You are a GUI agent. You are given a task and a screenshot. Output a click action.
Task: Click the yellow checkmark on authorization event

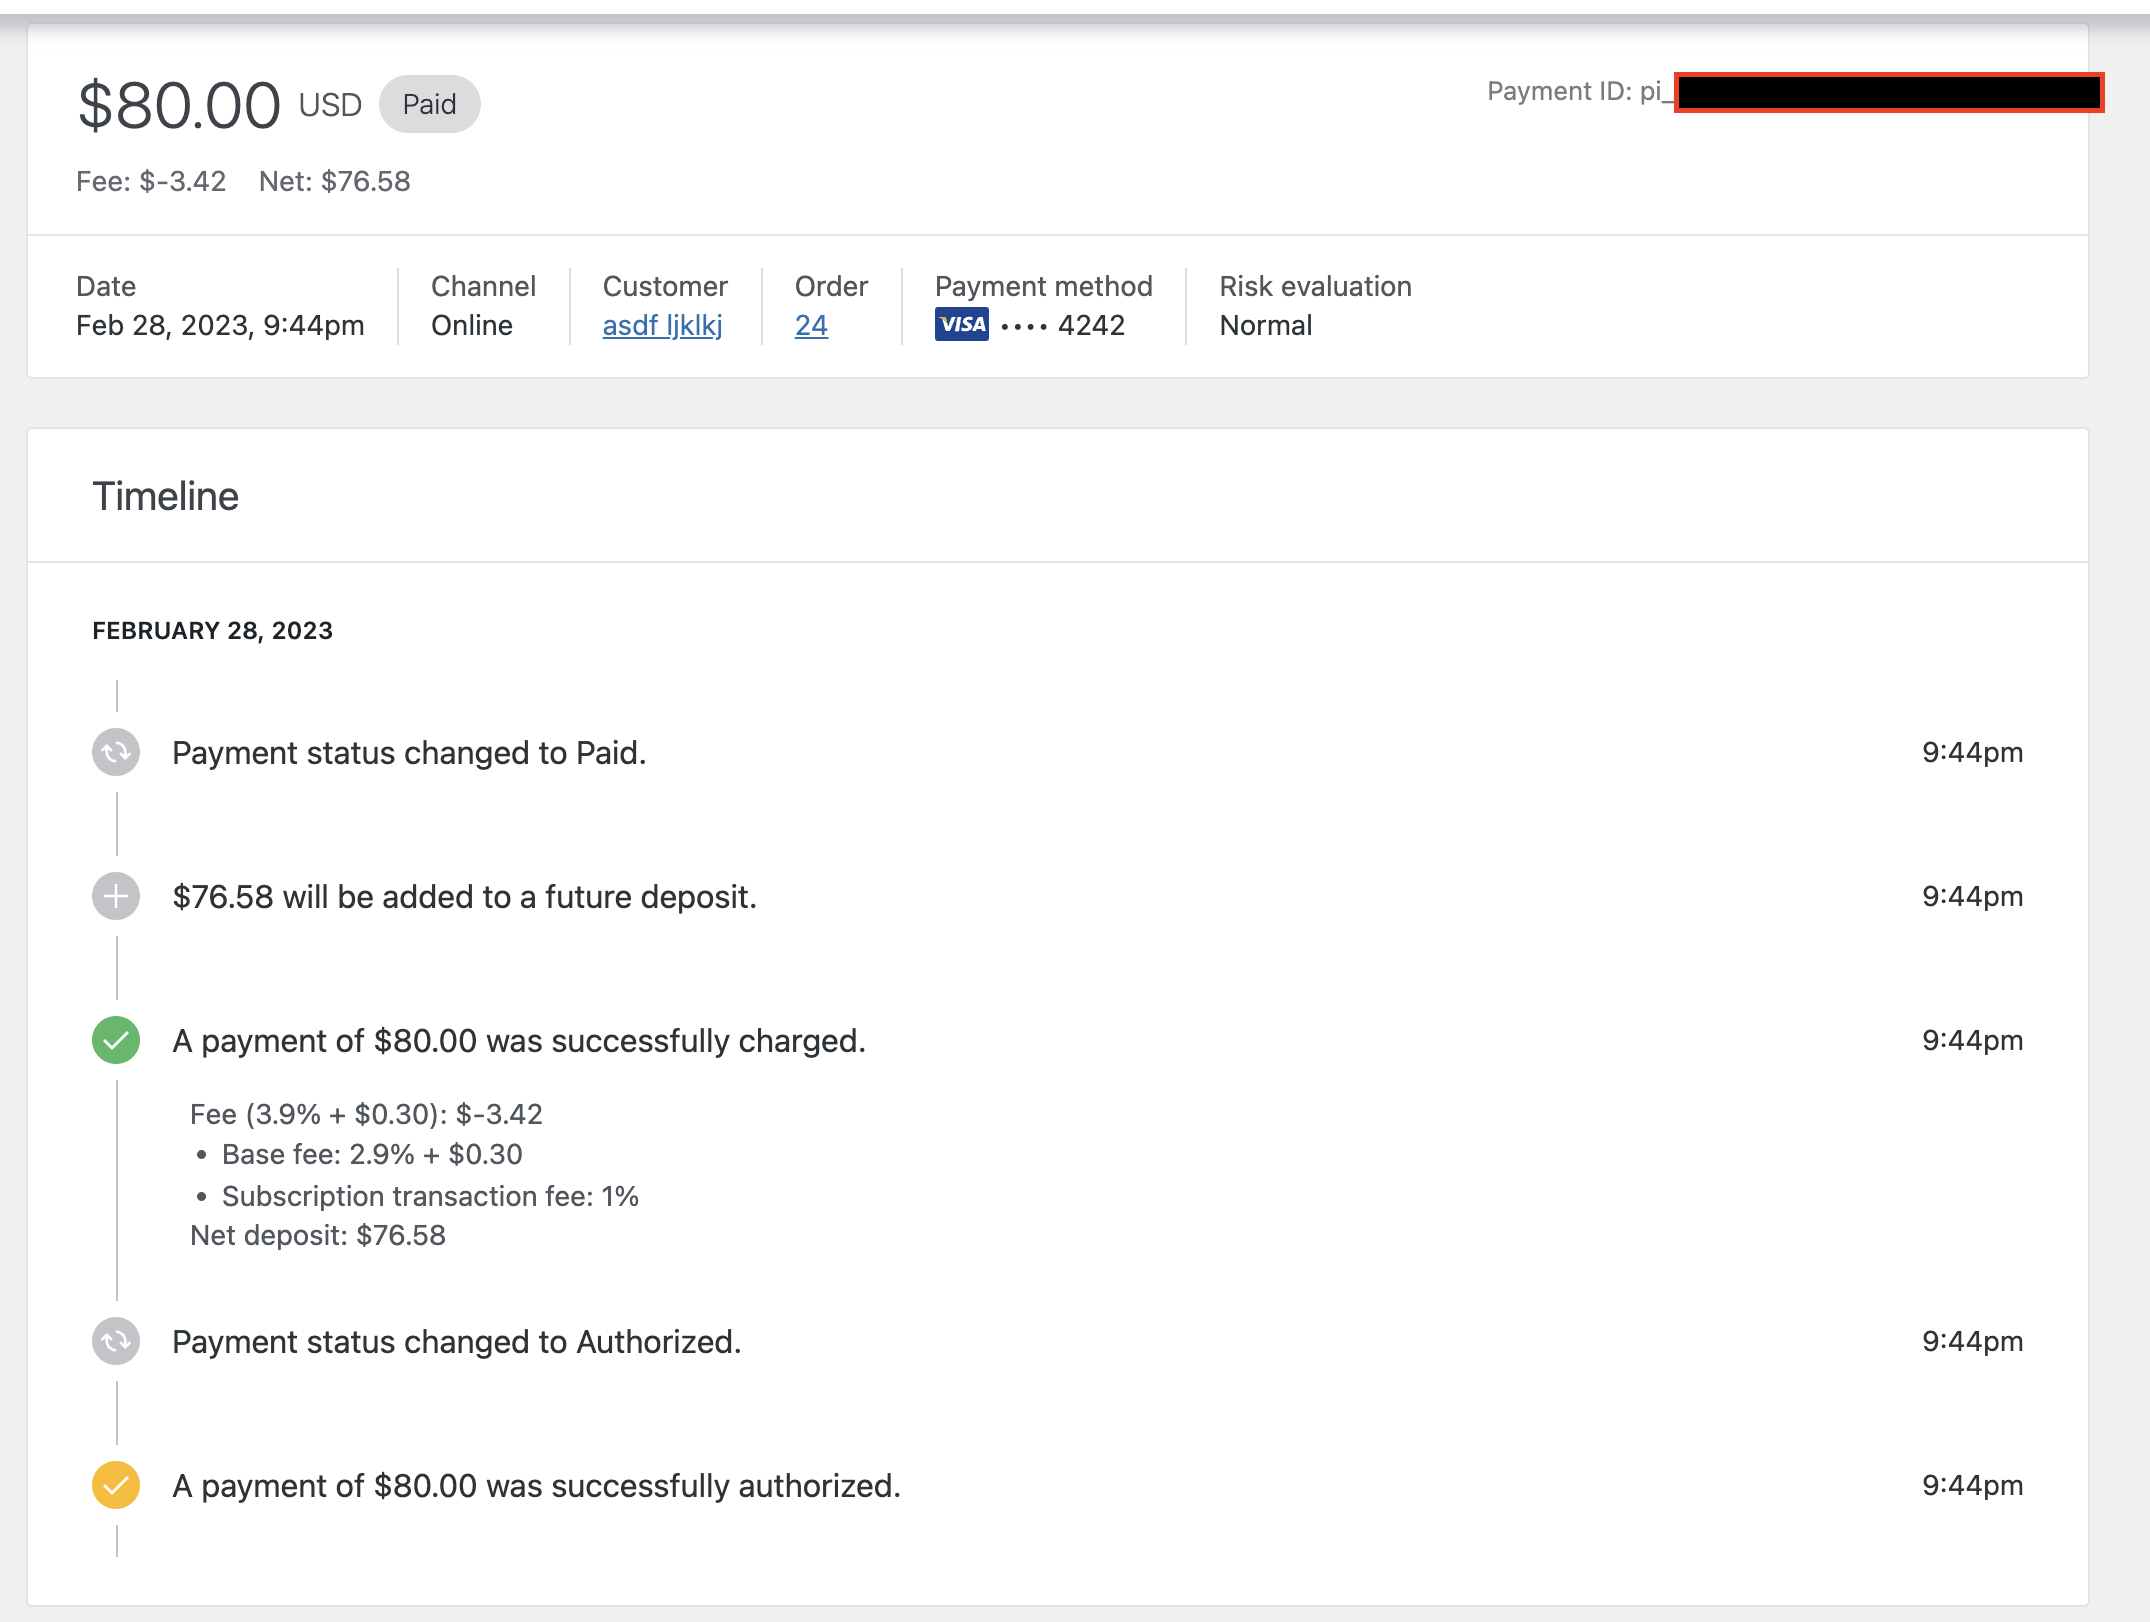click(115, 1486)
